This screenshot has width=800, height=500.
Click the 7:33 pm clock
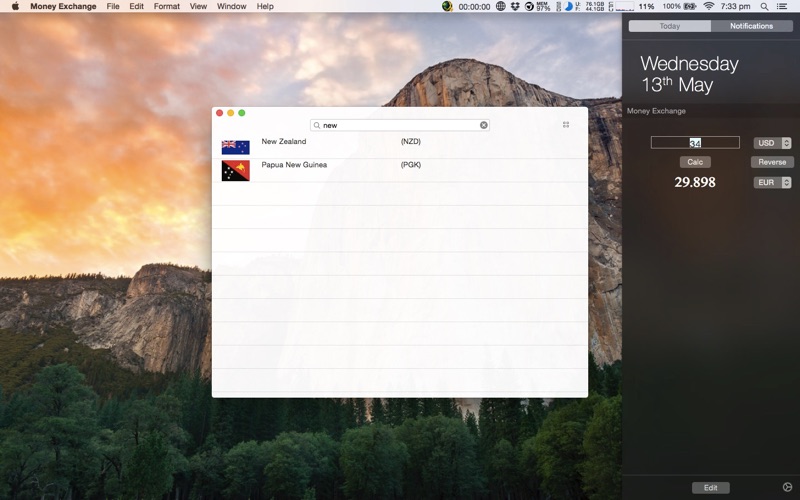(x=735, y=6)
